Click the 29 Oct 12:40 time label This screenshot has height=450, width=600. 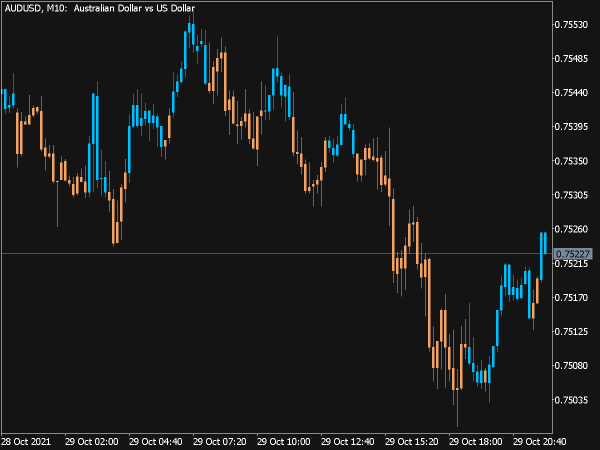(347, 442)
